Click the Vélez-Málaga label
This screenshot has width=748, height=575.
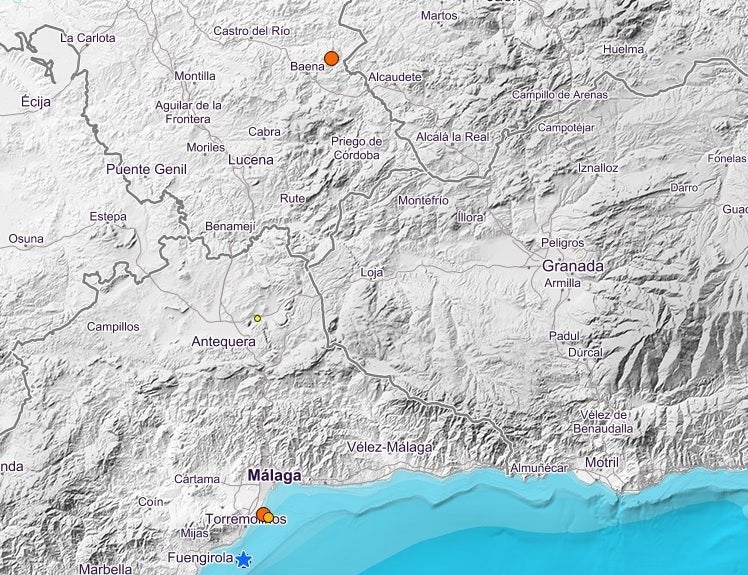(390, 447)
